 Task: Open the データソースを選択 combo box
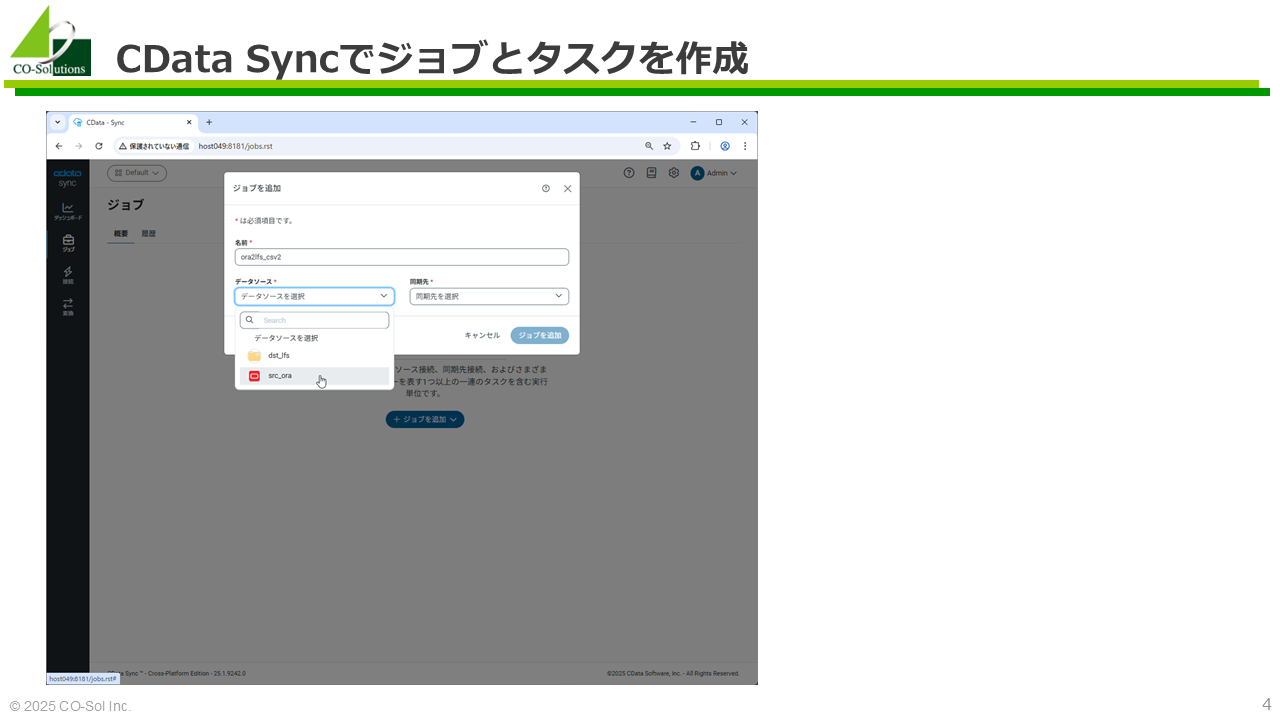(x=314, y=296)
